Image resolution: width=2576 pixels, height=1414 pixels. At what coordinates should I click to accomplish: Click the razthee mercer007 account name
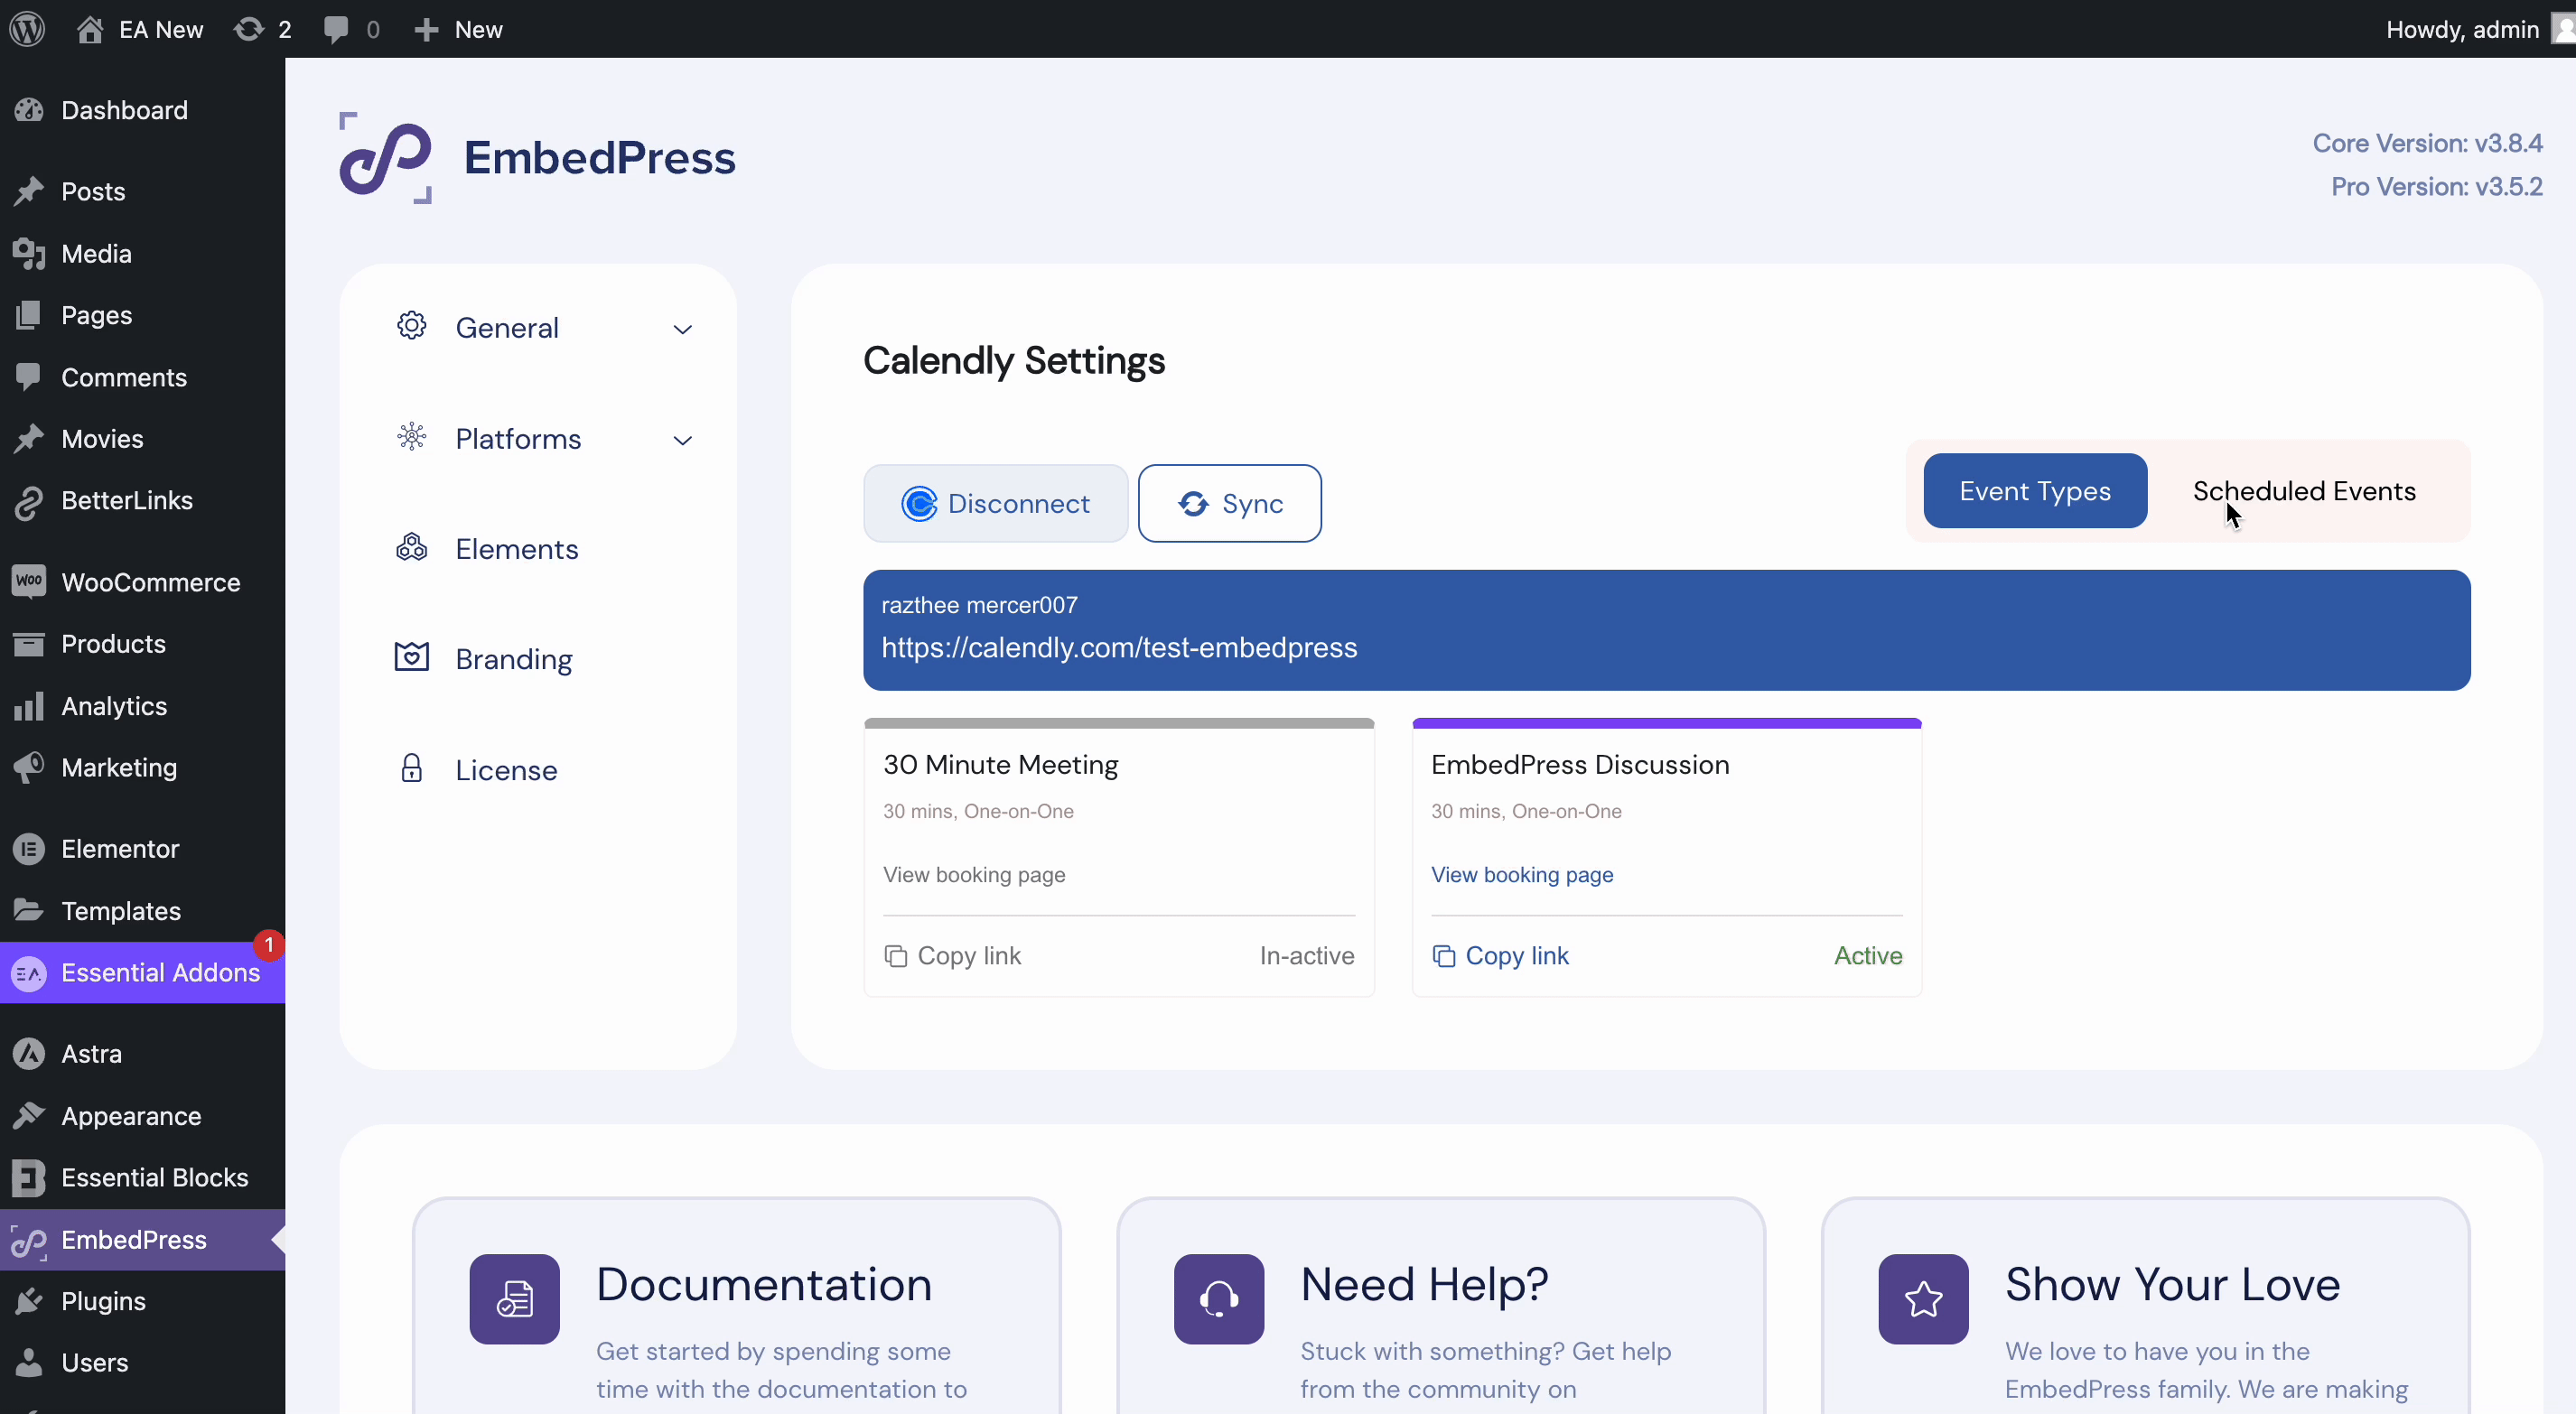point(979,605)
